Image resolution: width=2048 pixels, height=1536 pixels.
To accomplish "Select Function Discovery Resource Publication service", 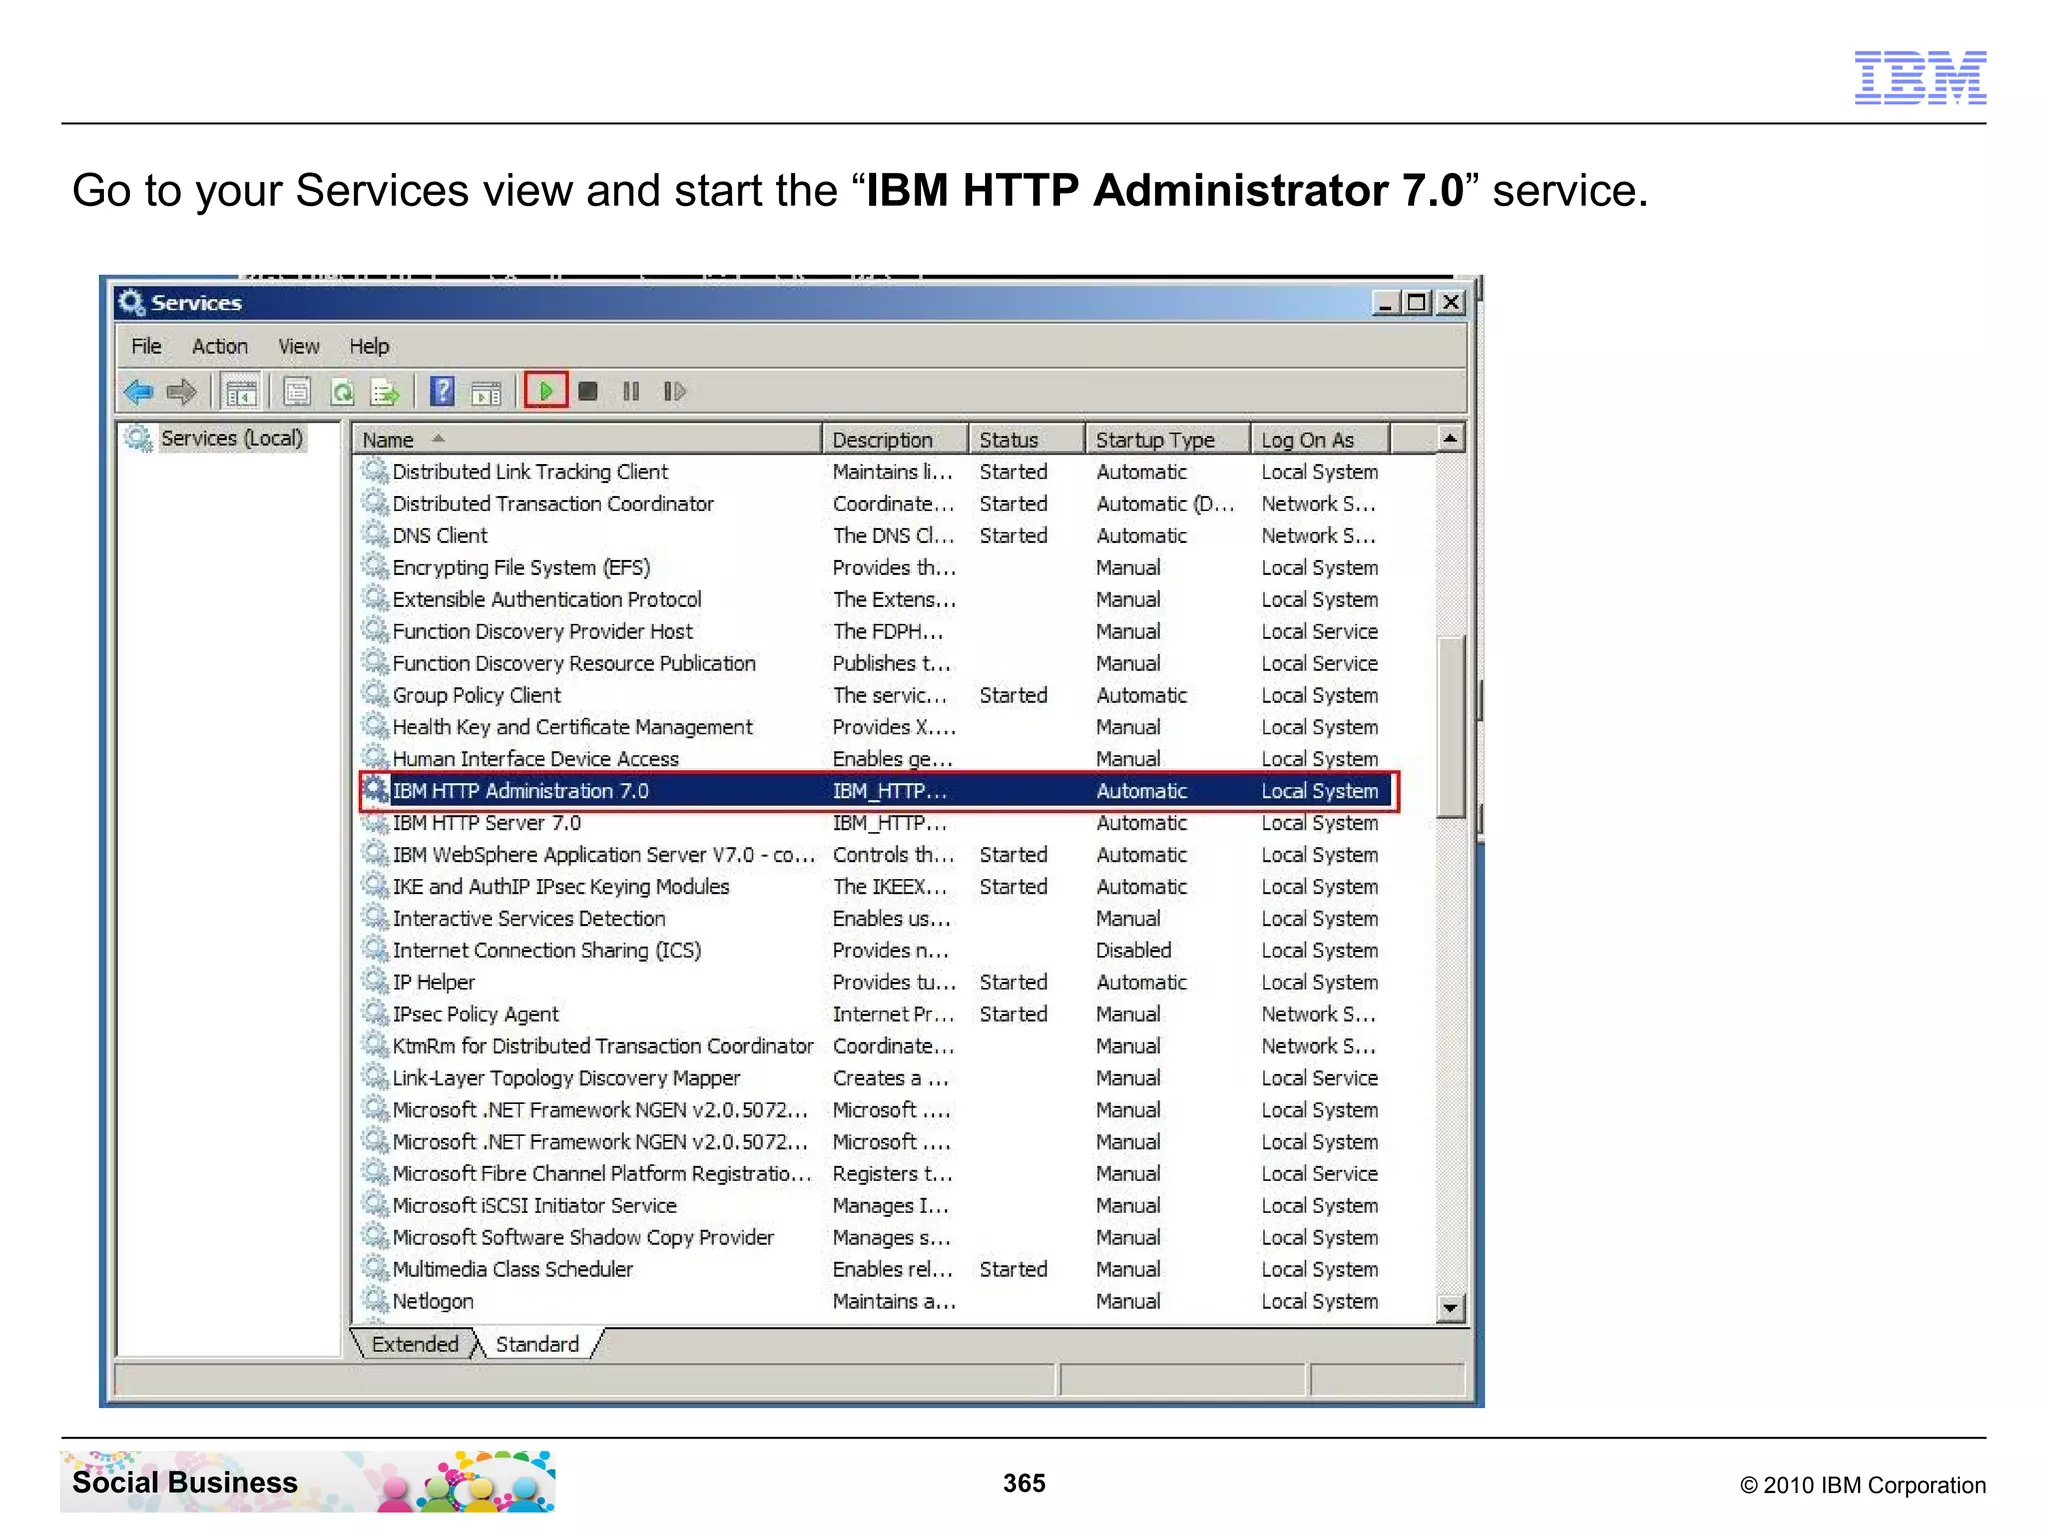I will point(875,663).
